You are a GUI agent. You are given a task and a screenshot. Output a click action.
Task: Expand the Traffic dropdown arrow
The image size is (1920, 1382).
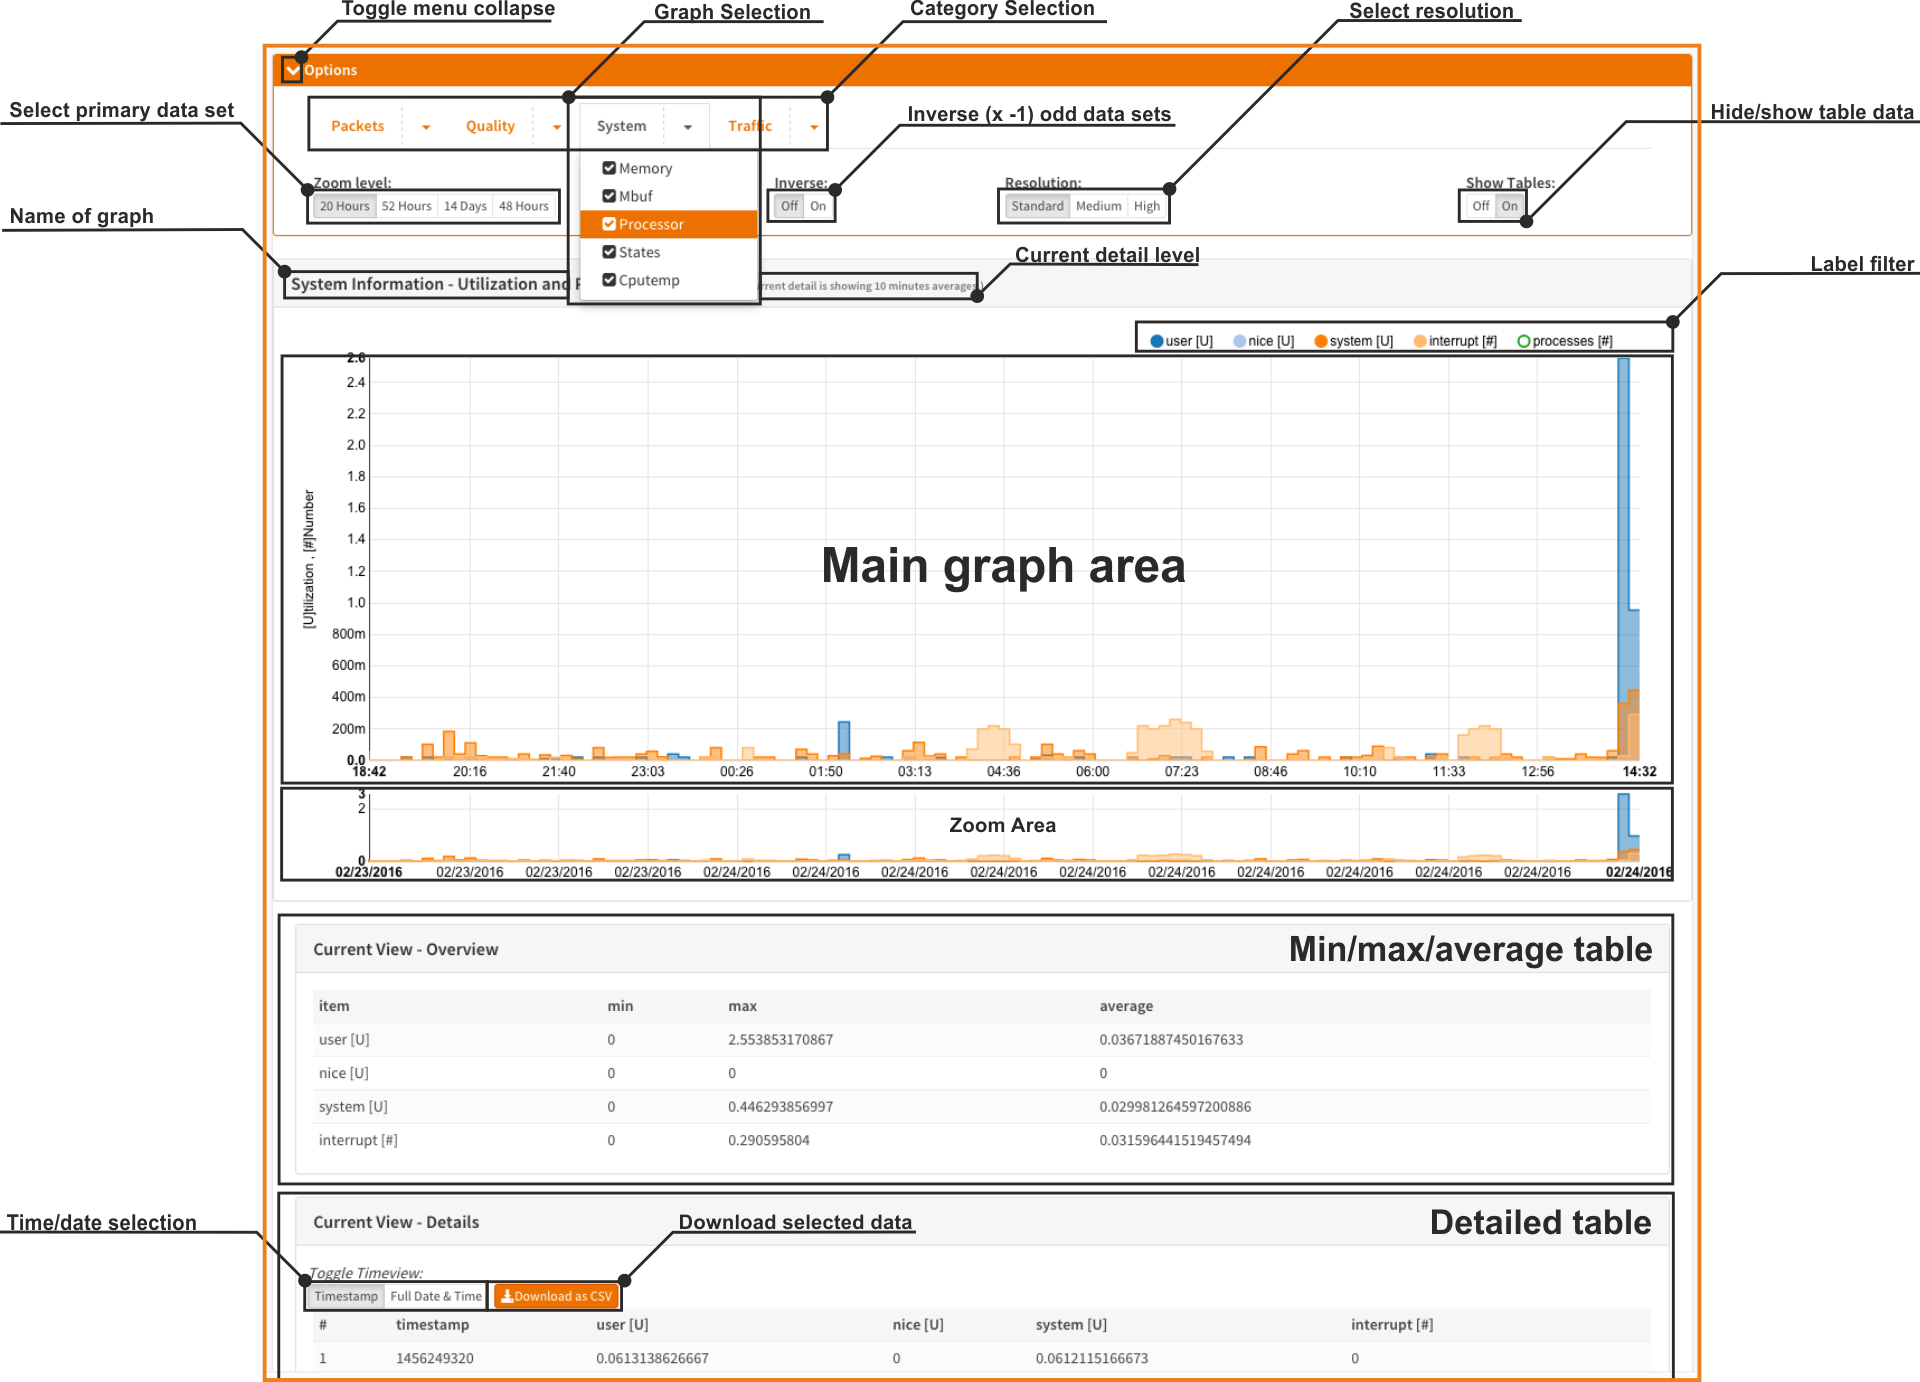coord(814,127)
